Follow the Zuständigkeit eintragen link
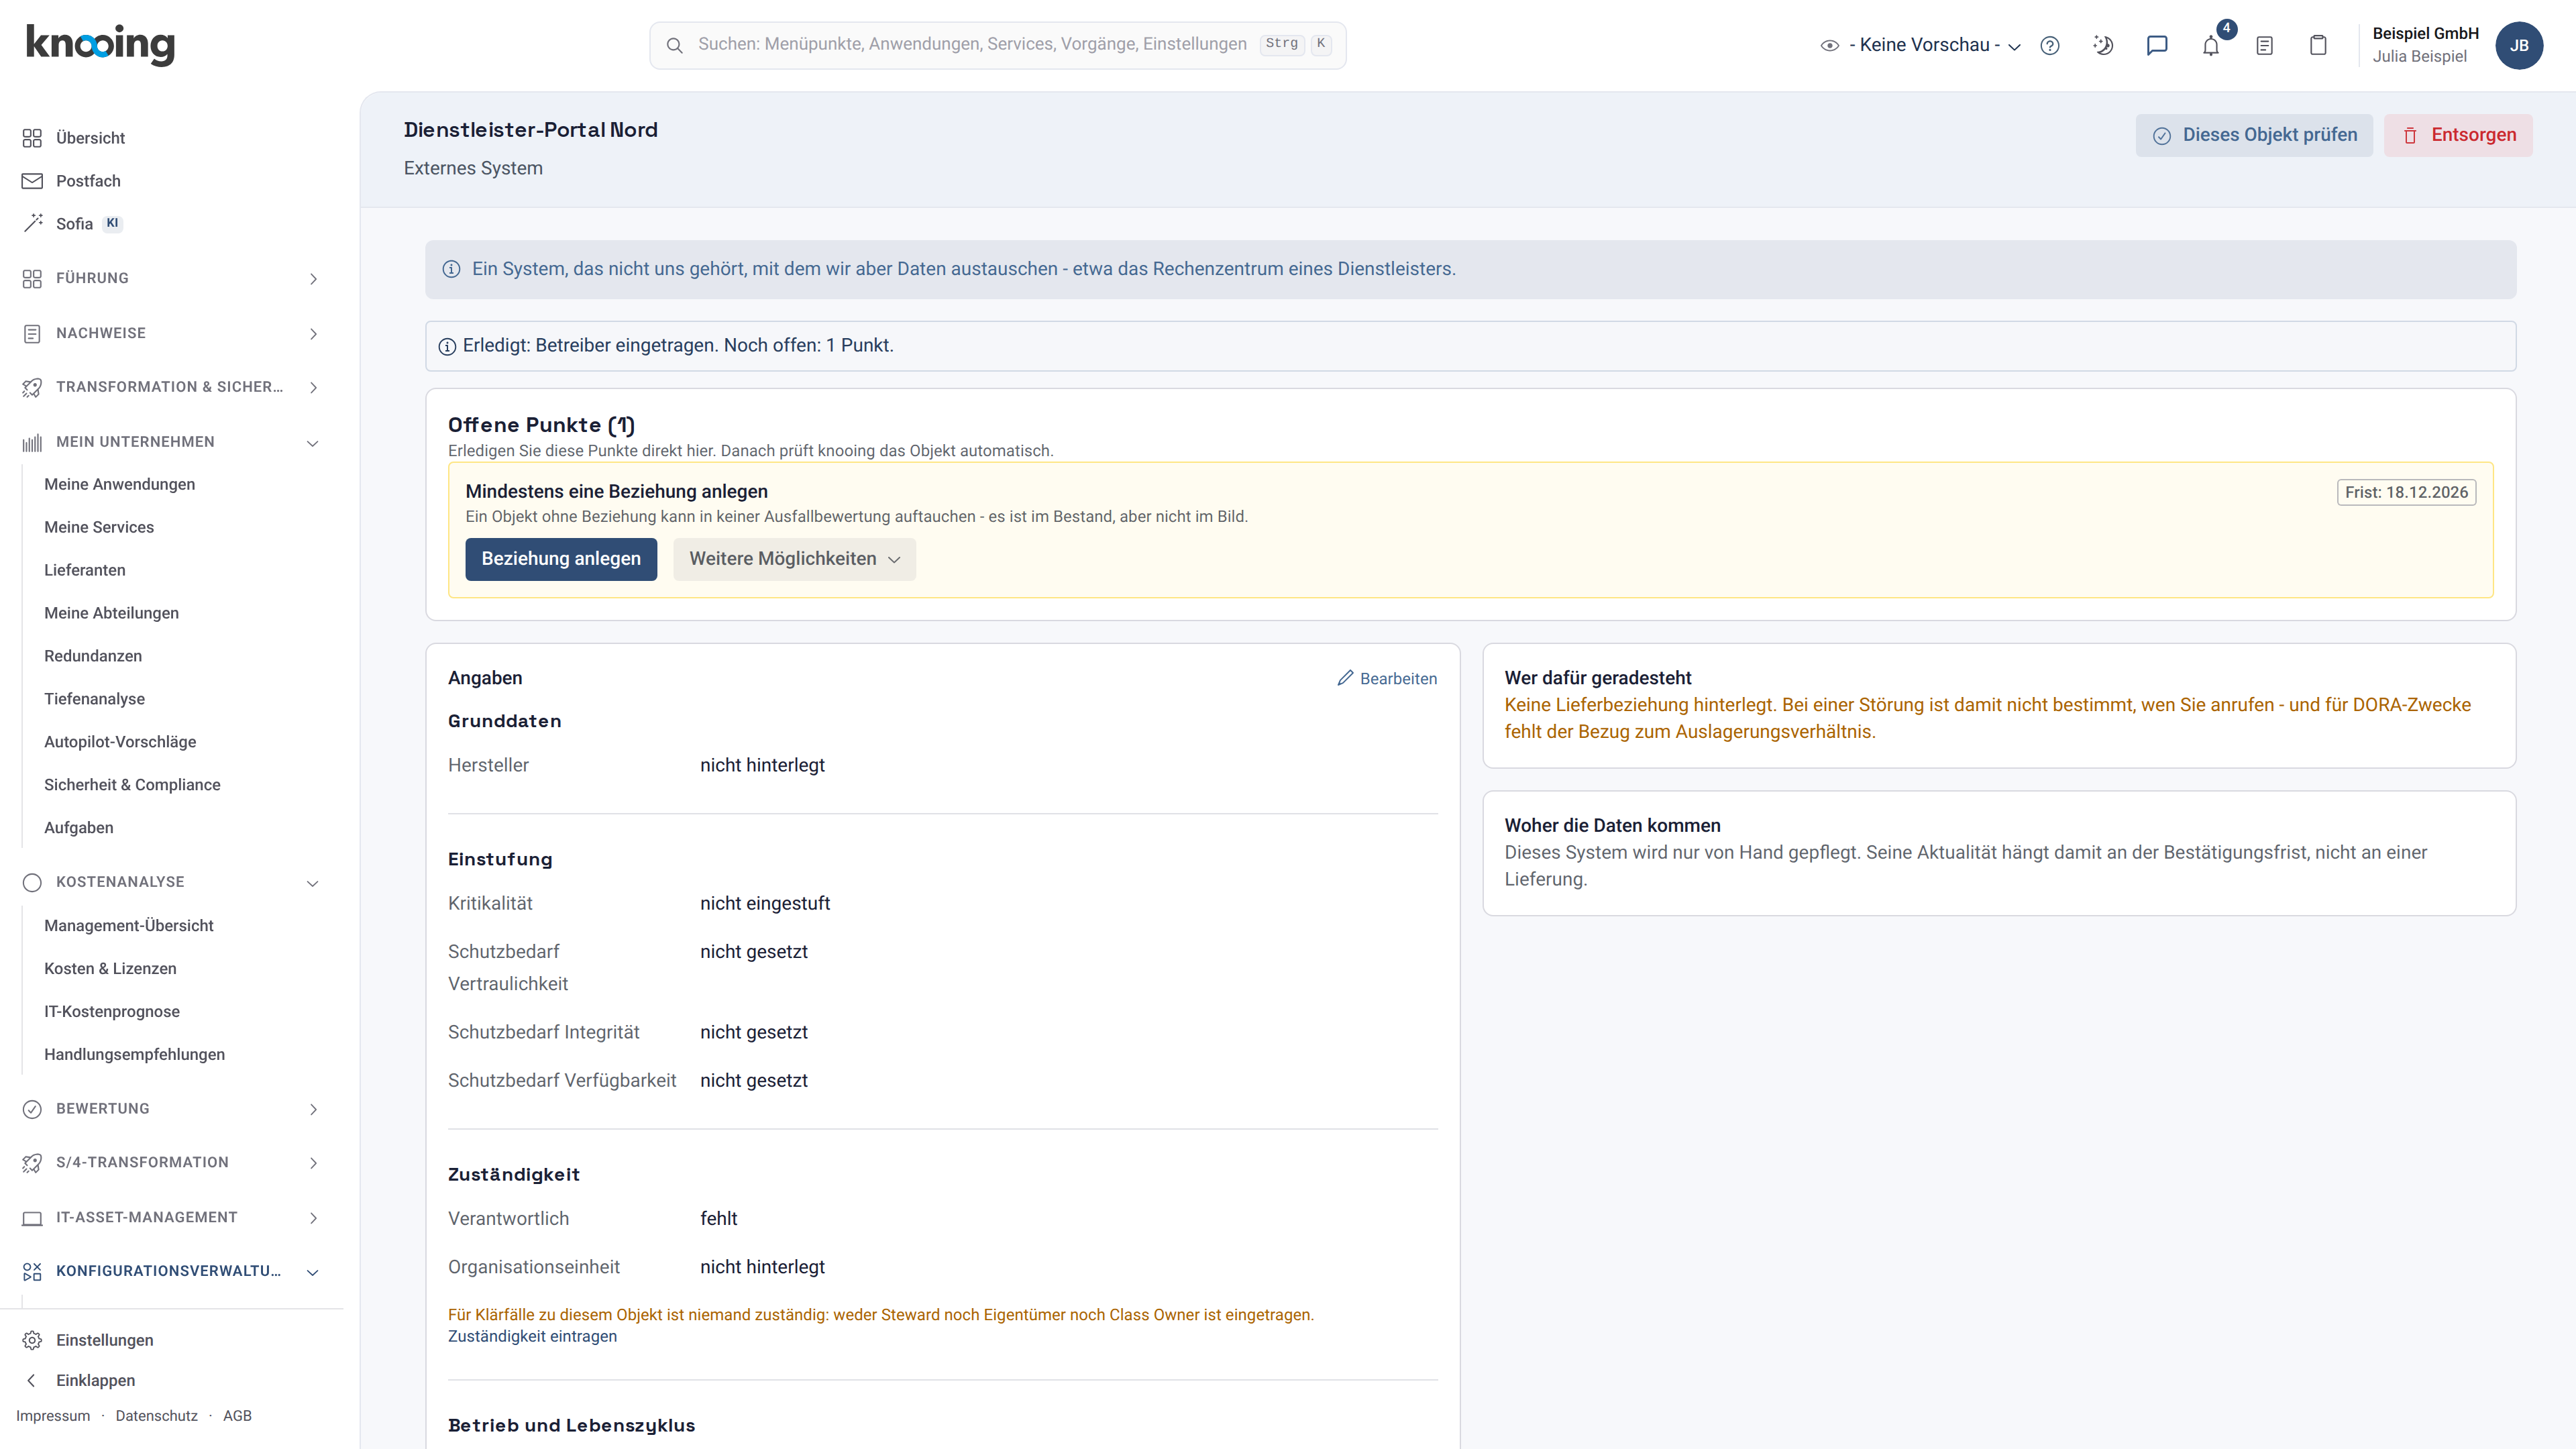This screenshot has height=1449, width=2576. 532,1337
